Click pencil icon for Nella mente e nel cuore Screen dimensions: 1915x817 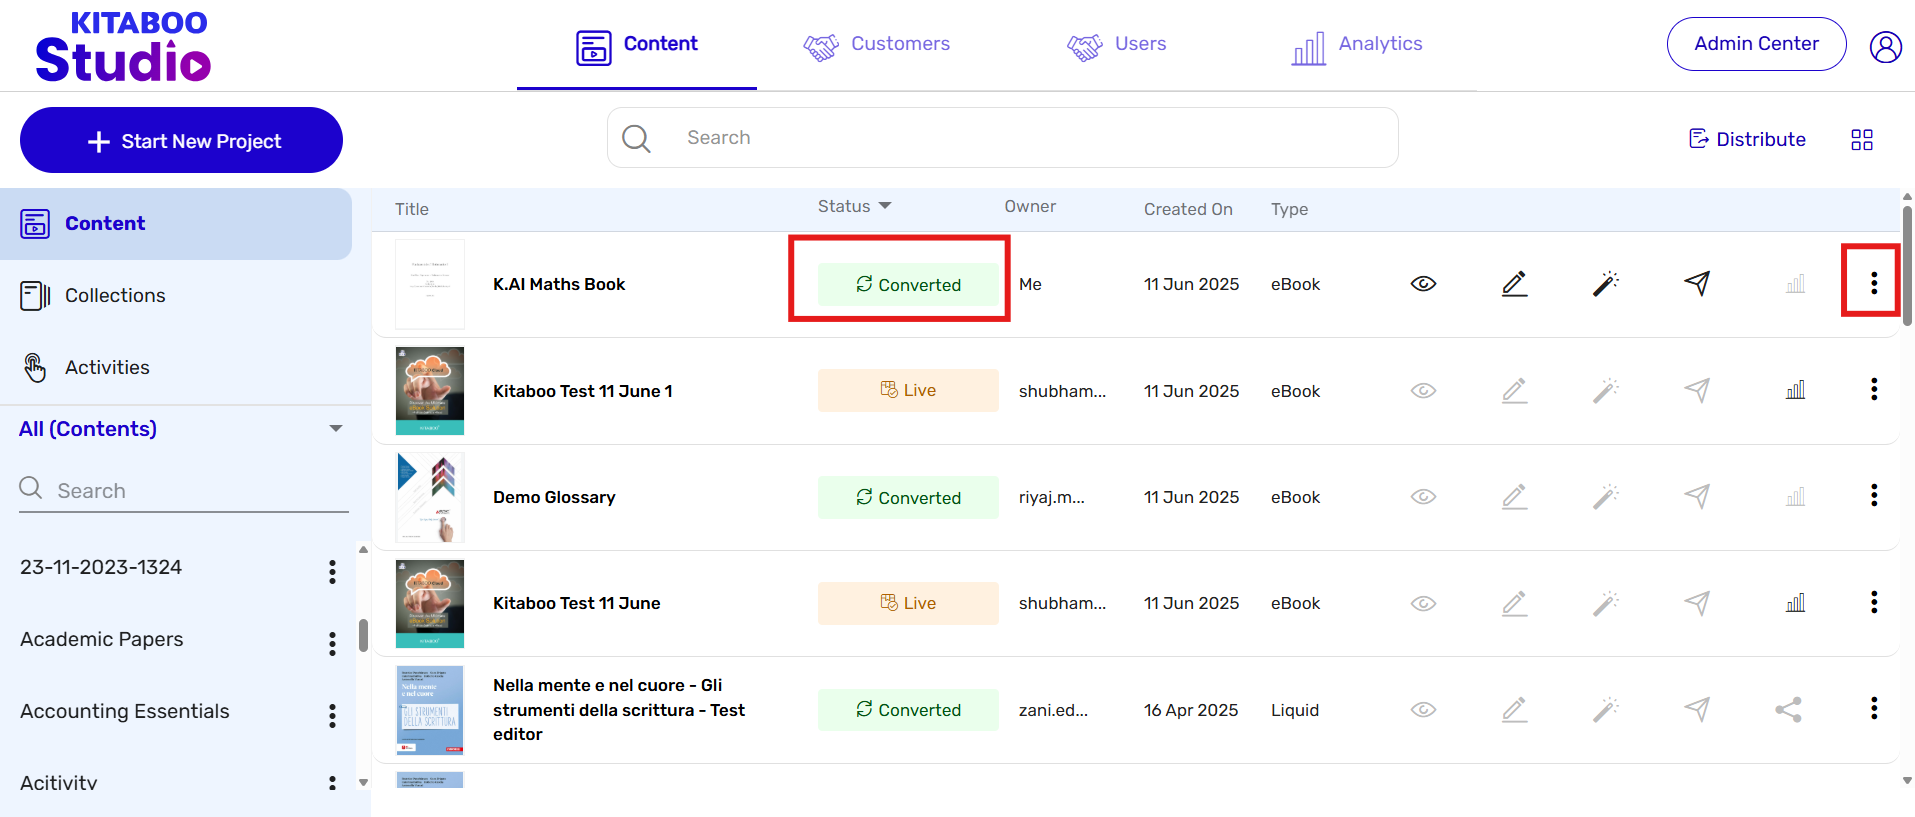click(x=1515, y=710)
